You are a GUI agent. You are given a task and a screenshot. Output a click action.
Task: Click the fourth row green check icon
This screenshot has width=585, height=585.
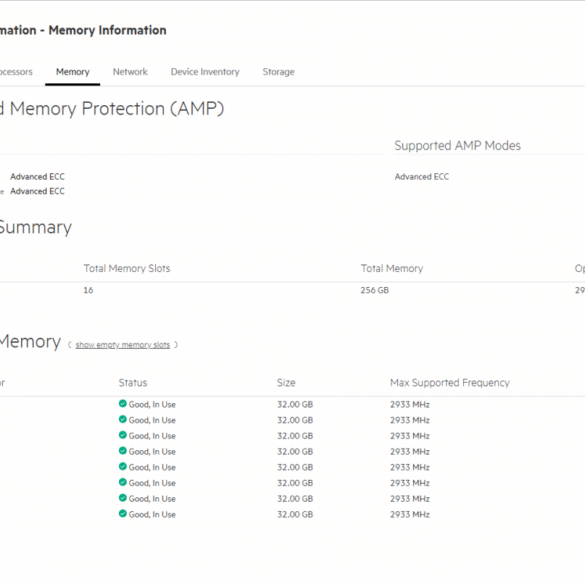[x=122, y=451]
